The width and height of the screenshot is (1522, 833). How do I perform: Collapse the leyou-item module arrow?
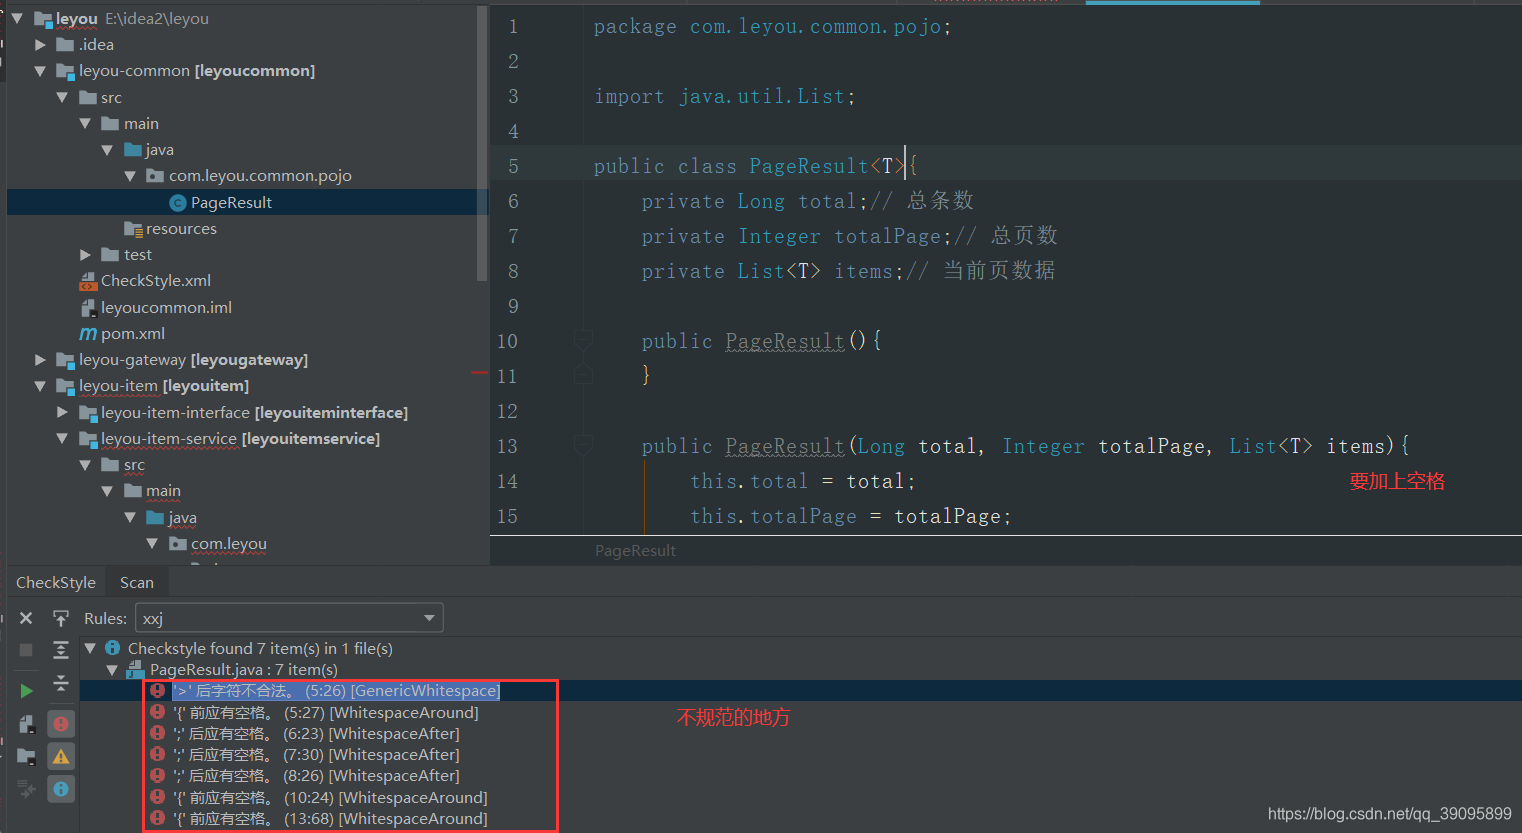40,386
